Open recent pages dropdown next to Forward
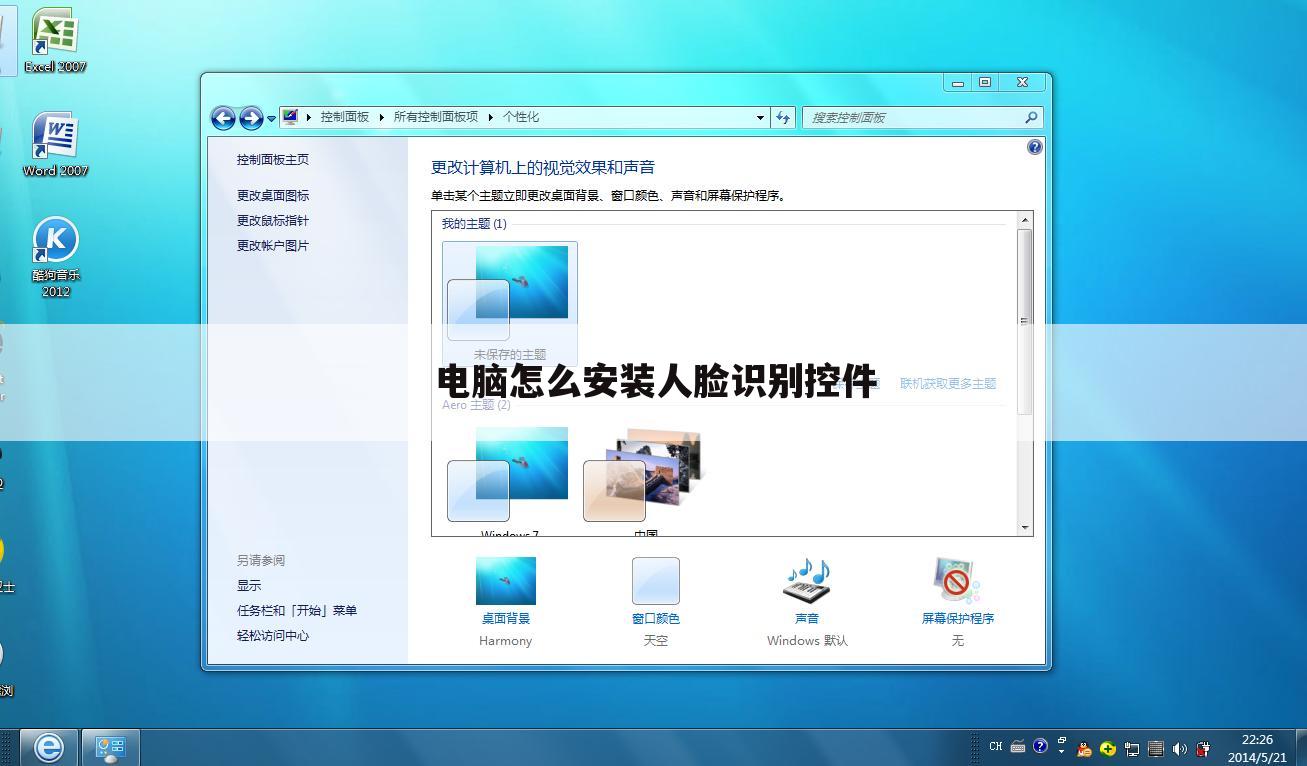Image resolution: width=1307 pixels, height=766 pixels. point(271,119)
